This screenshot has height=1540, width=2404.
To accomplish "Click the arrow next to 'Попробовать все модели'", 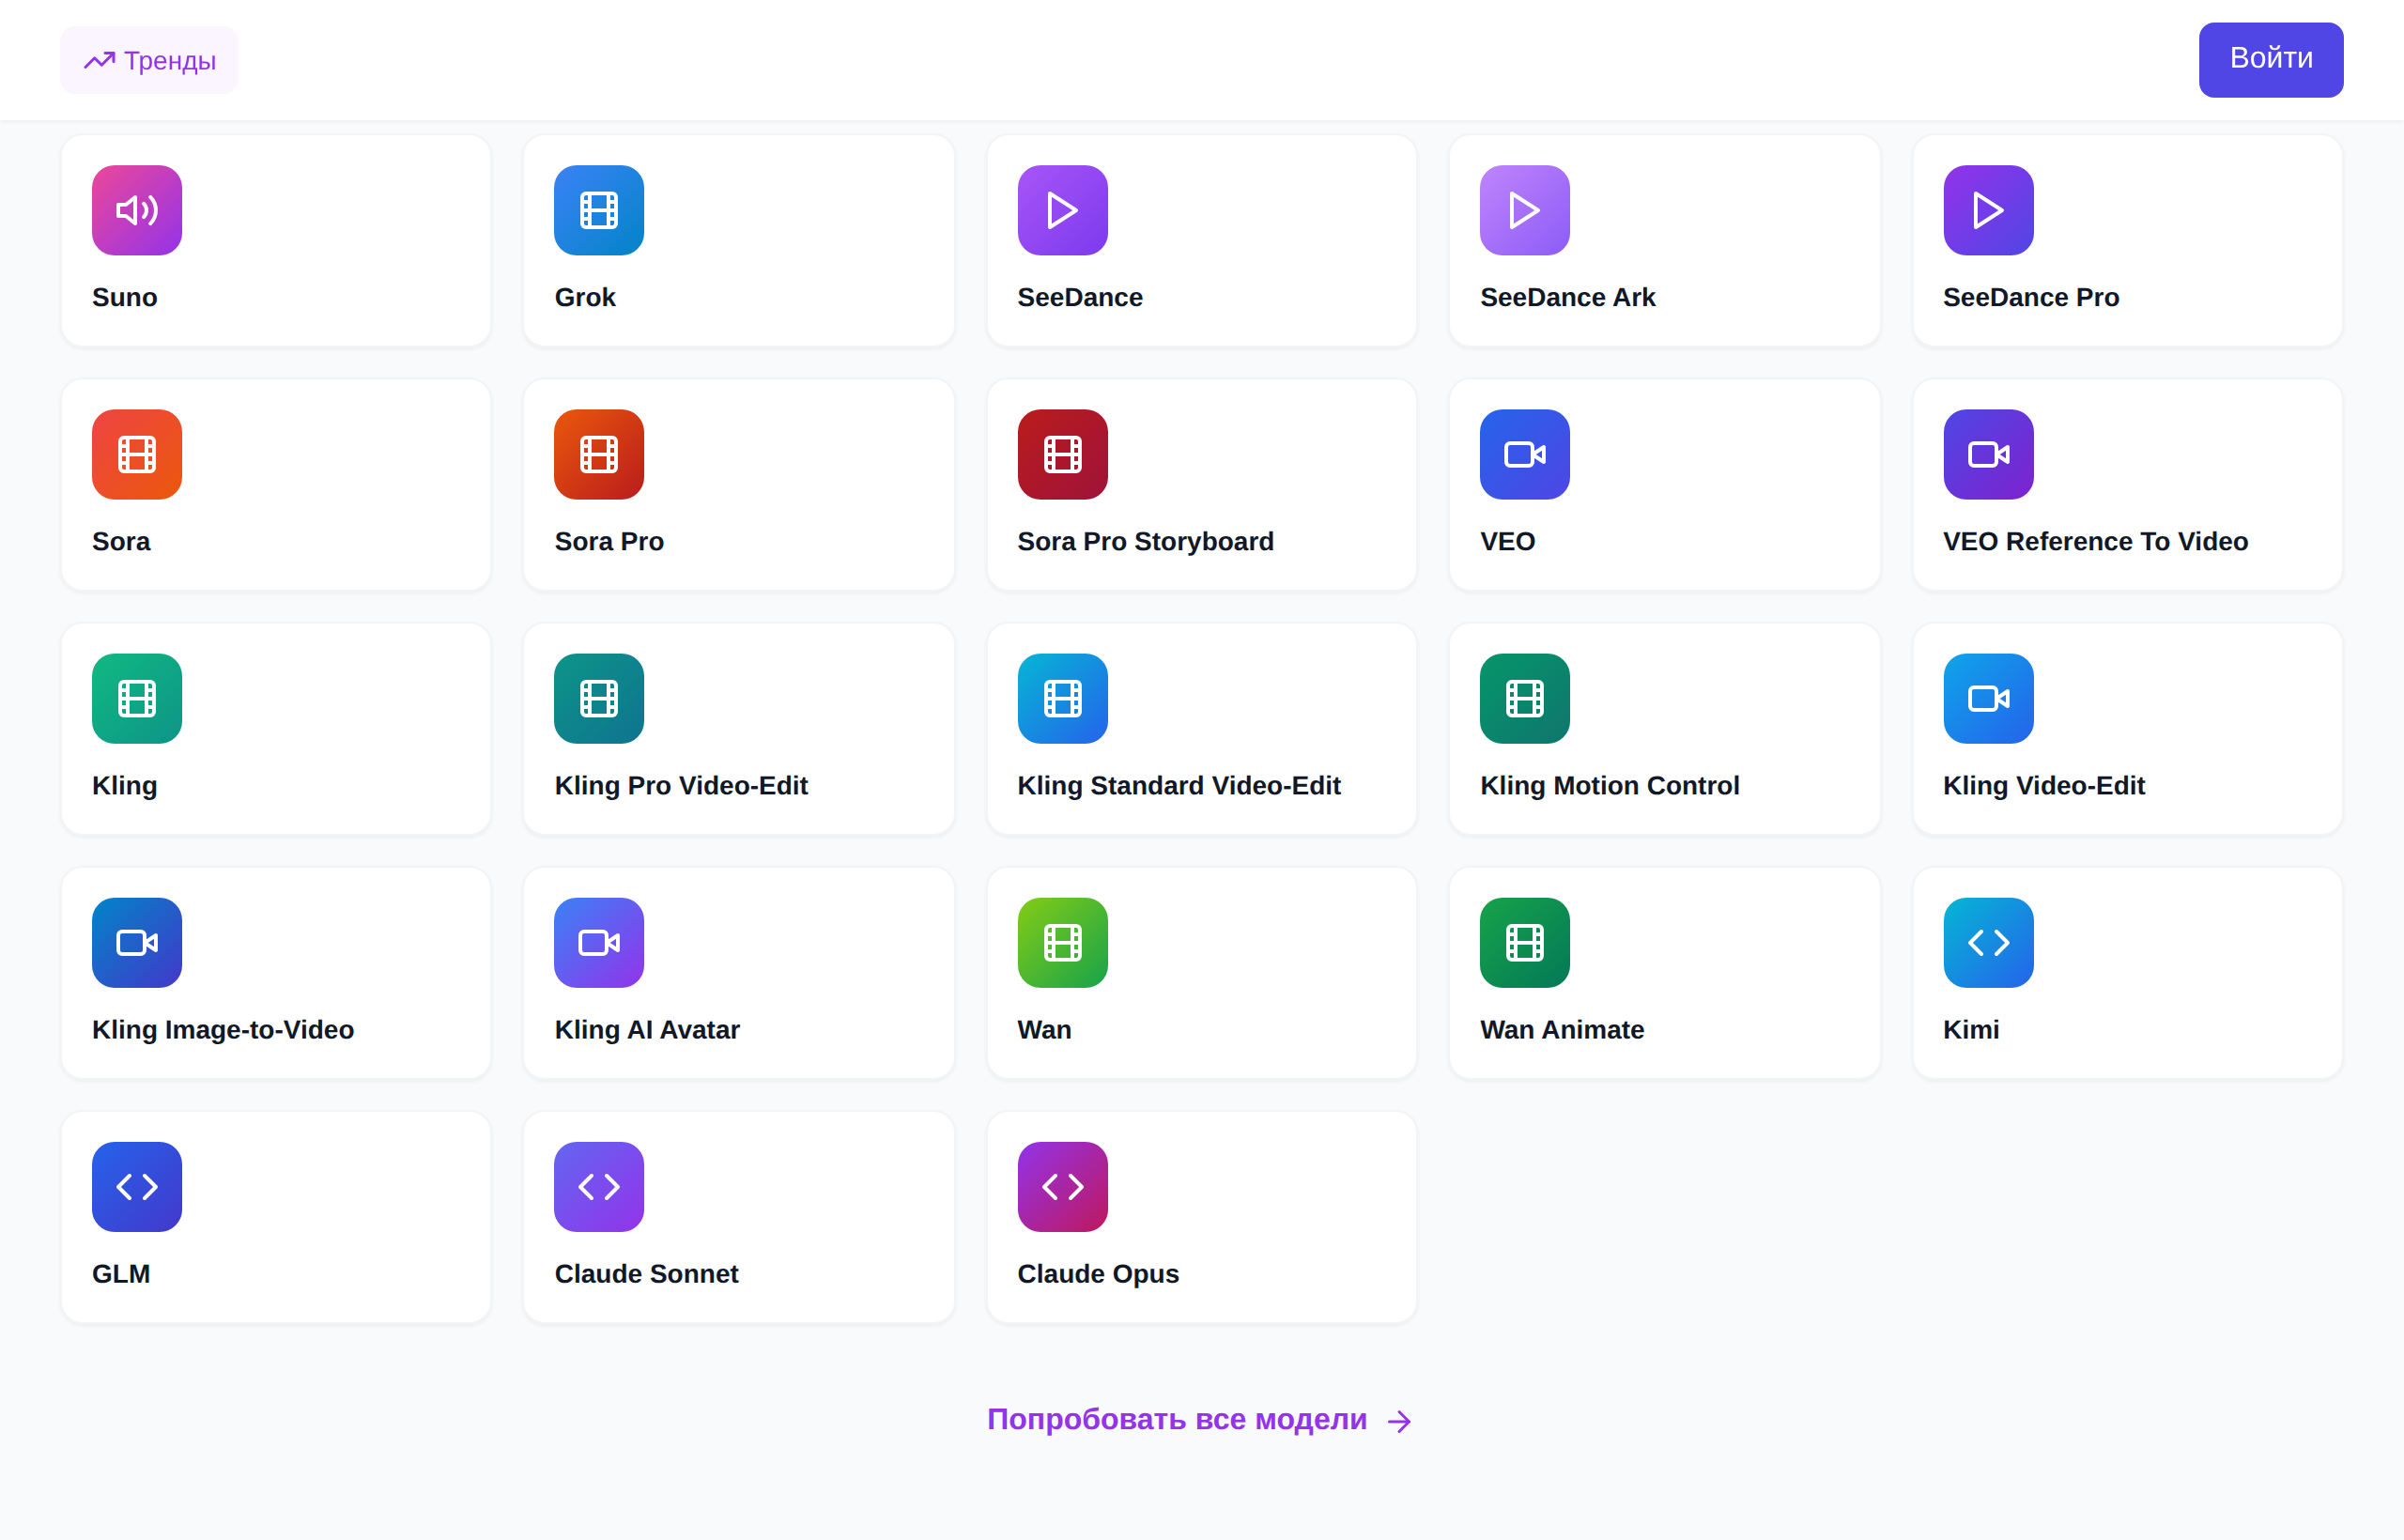I will (1399, 1421).
